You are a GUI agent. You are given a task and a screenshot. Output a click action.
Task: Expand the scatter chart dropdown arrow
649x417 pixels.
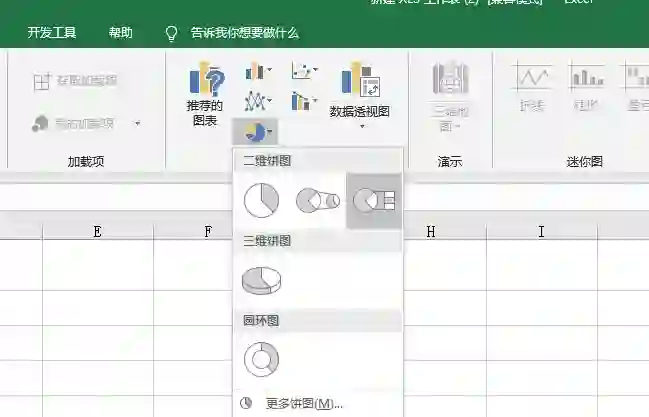[x=315, y=69]
